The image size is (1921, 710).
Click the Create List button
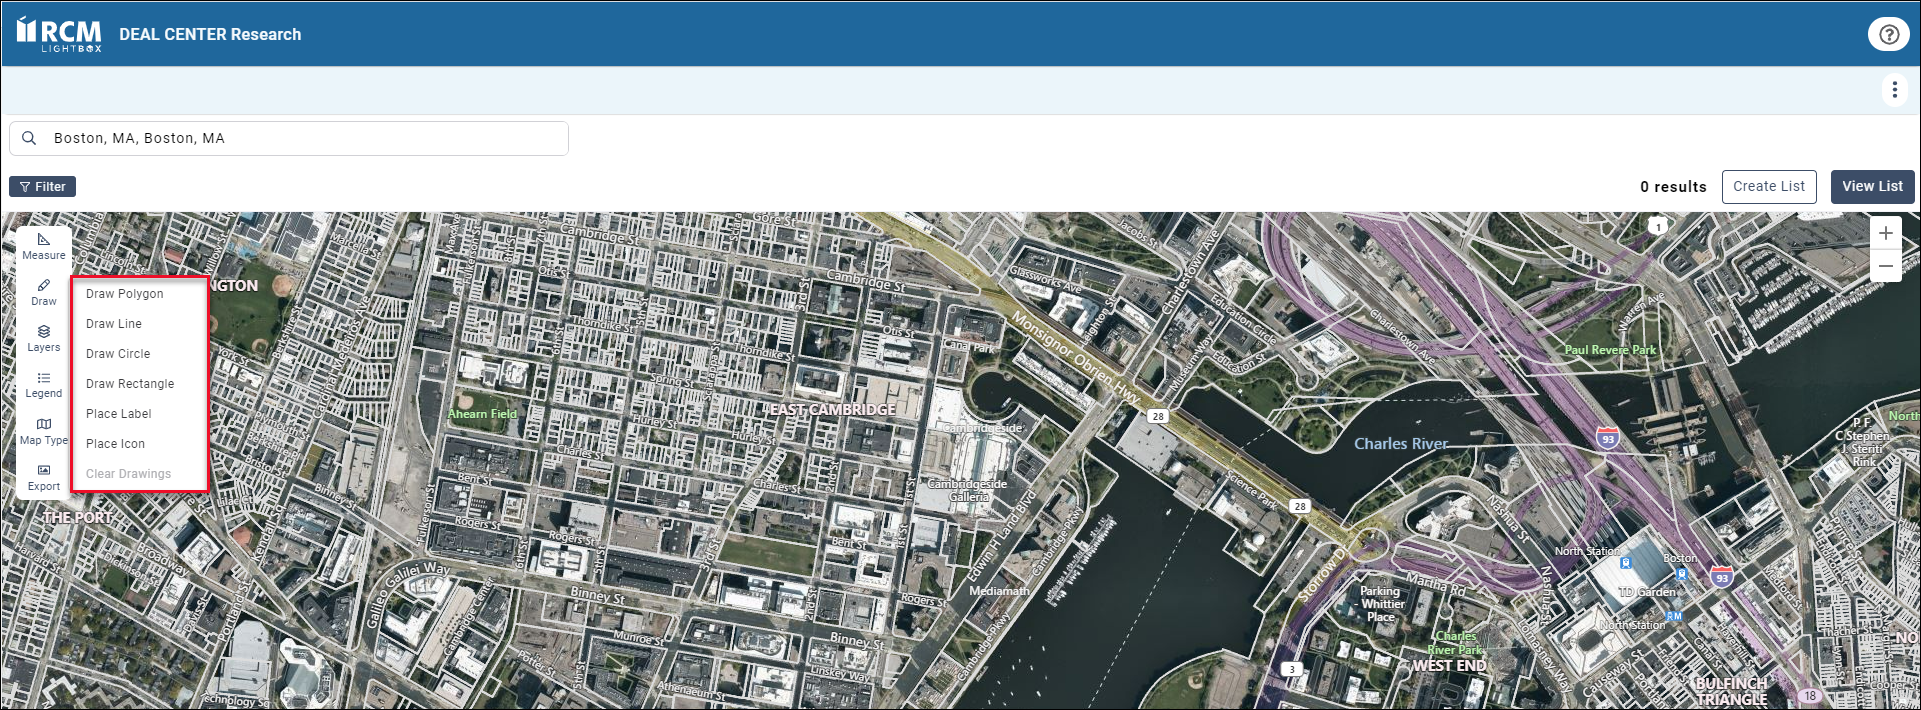[x=1768, y=187]
